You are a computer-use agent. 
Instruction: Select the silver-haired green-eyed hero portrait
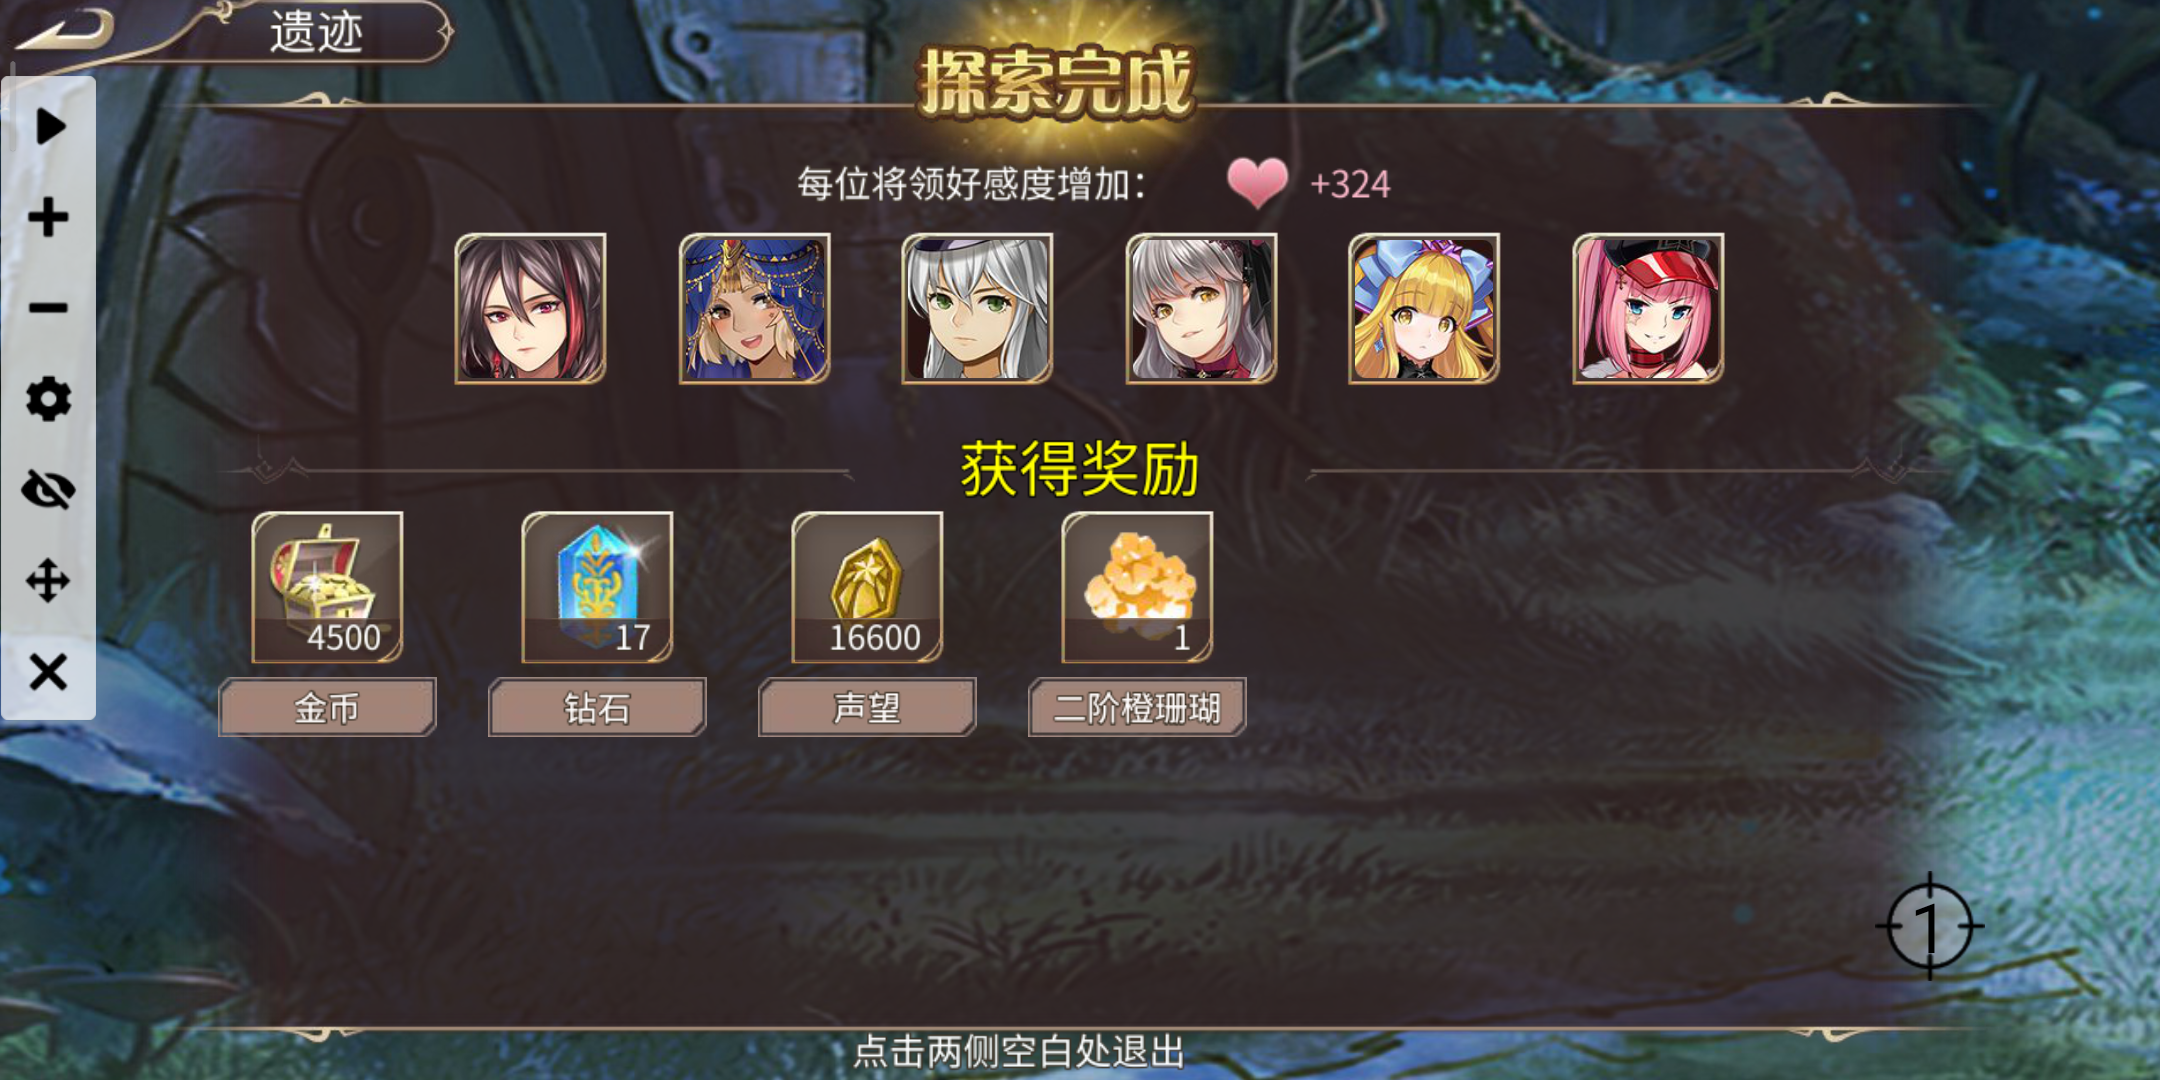point(977,308)
